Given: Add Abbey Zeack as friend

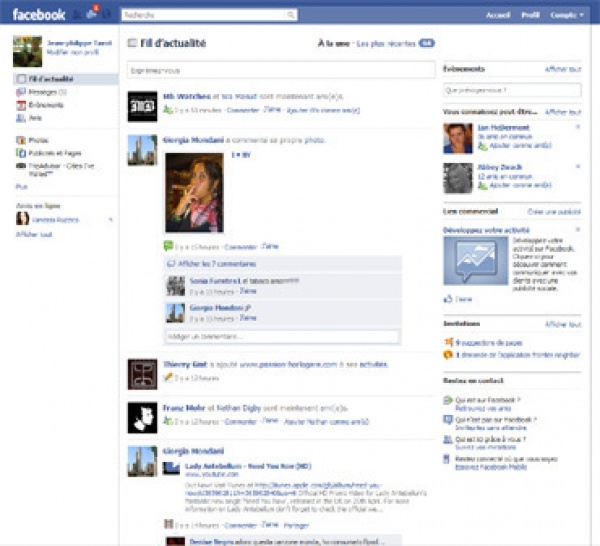Looking at the screenshot, I should click(x=520, y=185).
